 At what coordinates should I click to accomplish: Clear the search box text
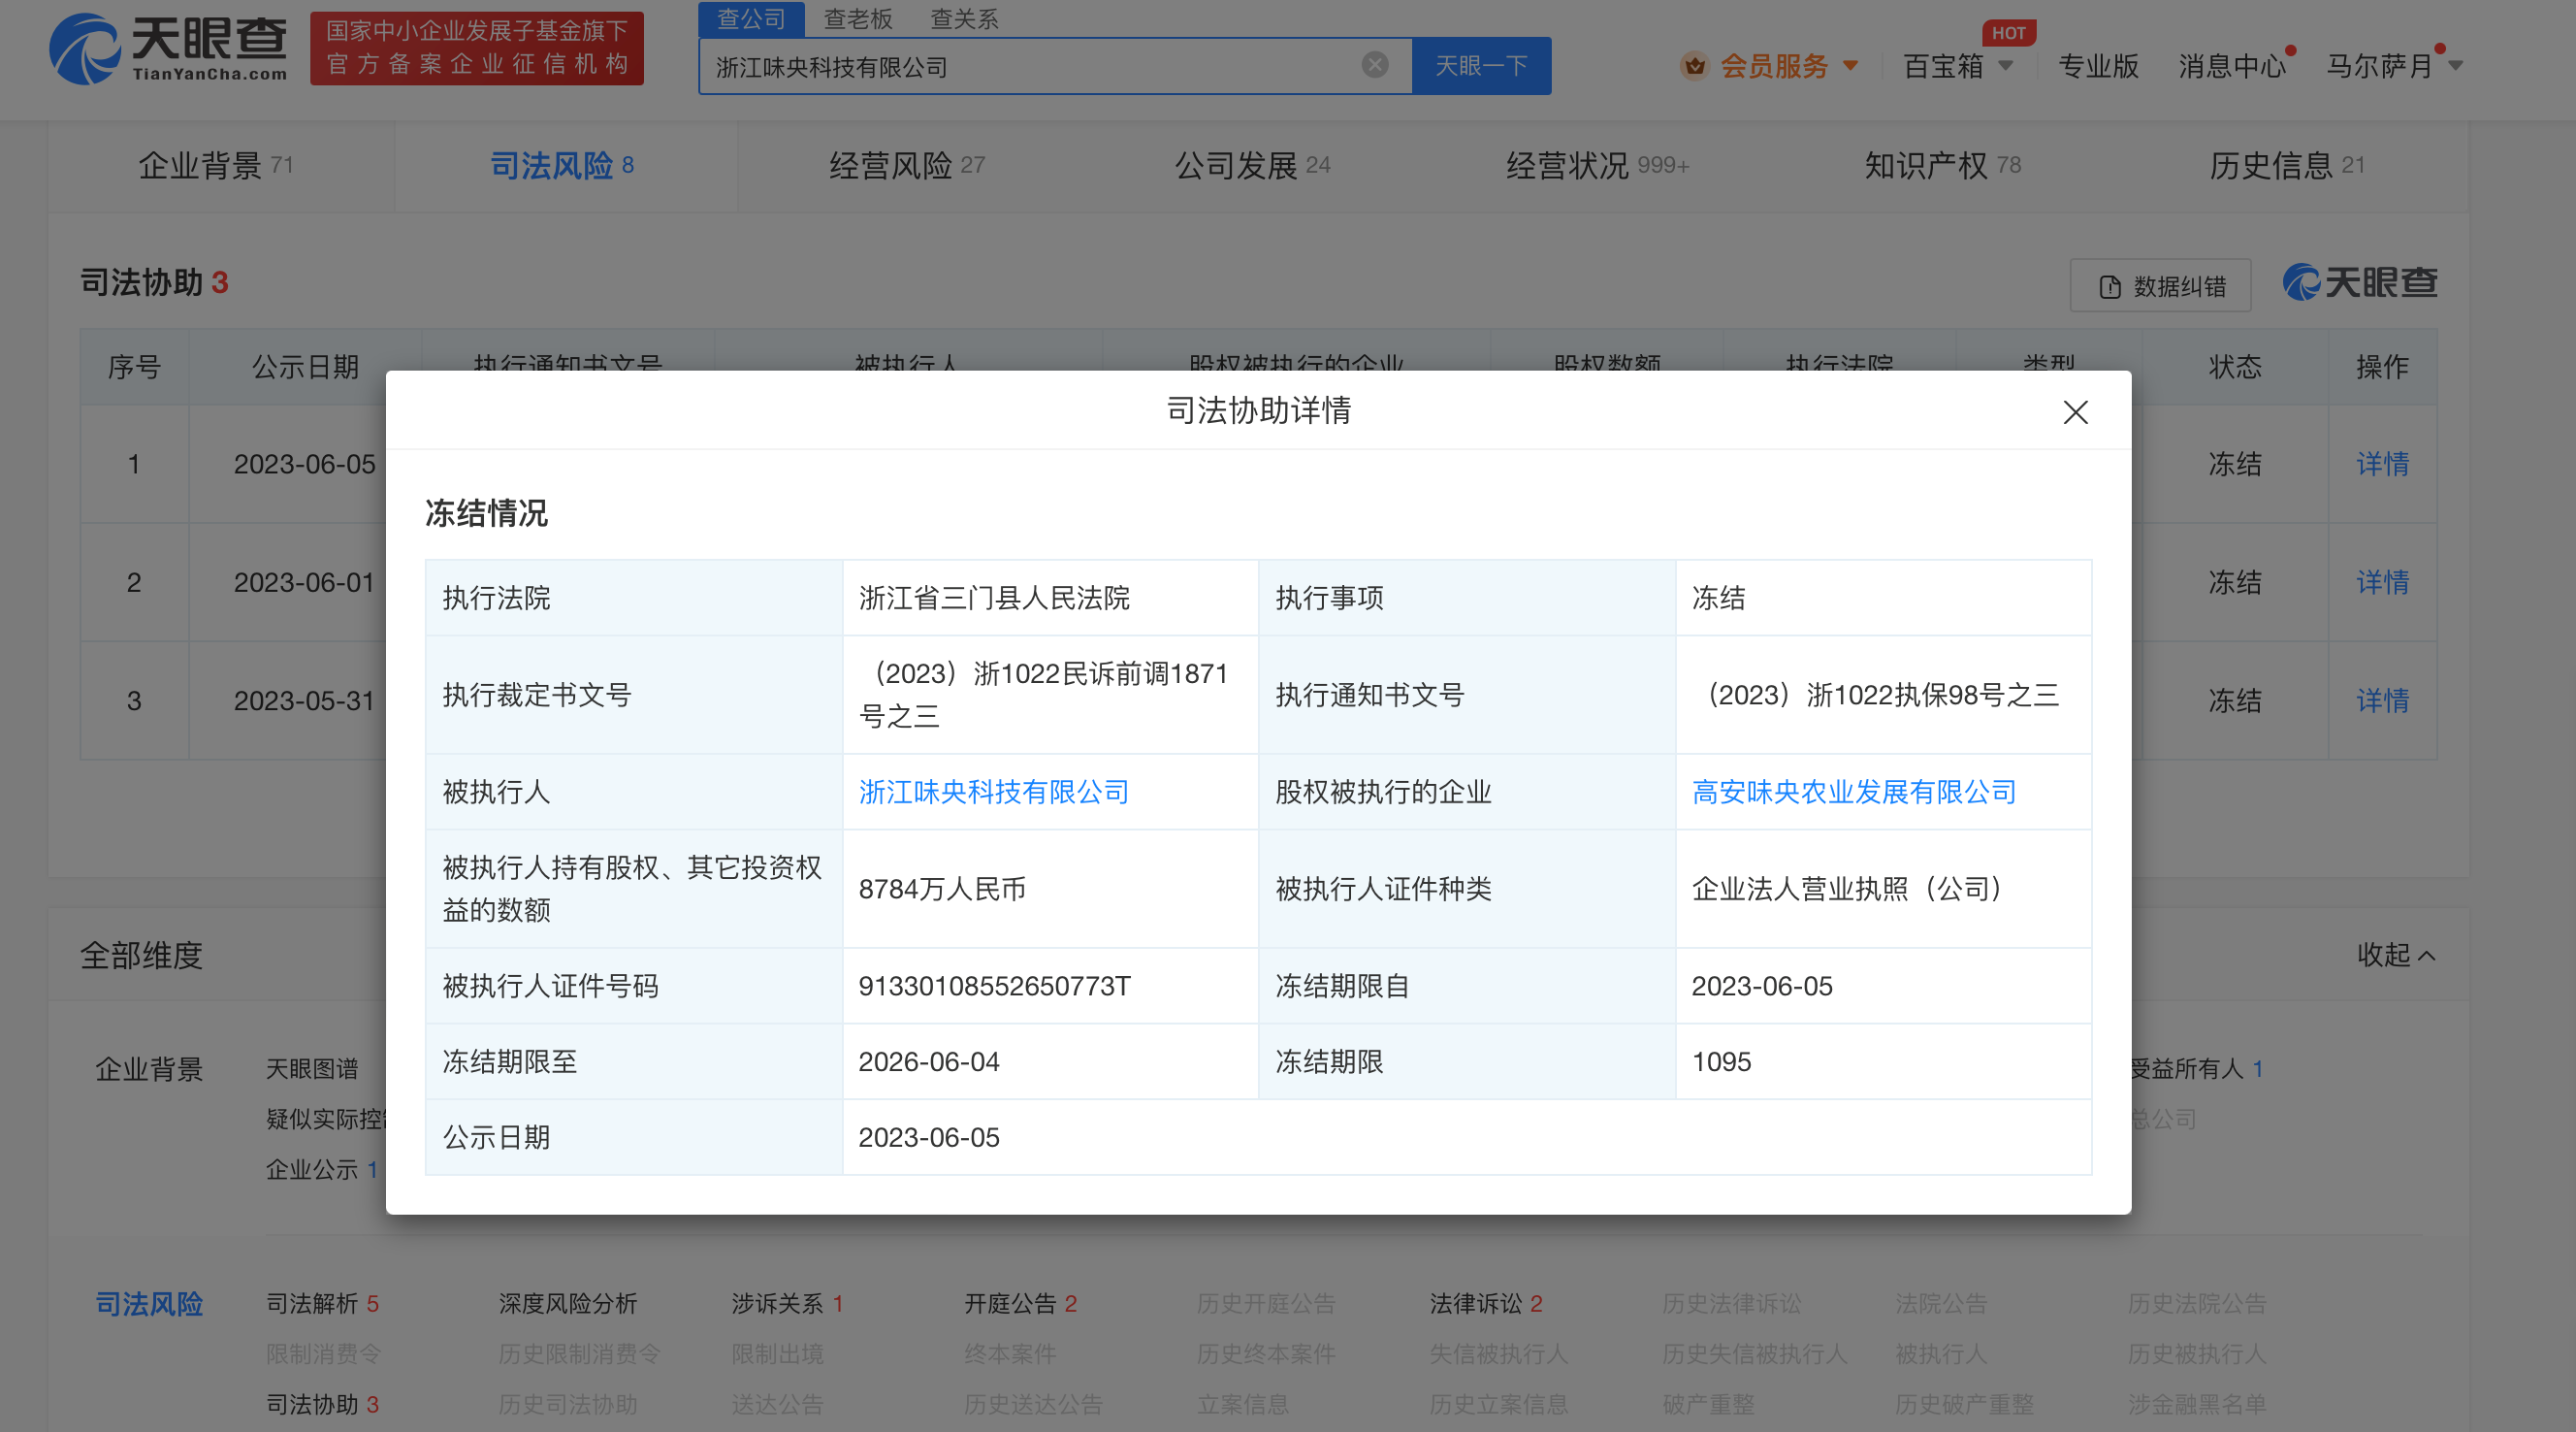pos(1375,65)
